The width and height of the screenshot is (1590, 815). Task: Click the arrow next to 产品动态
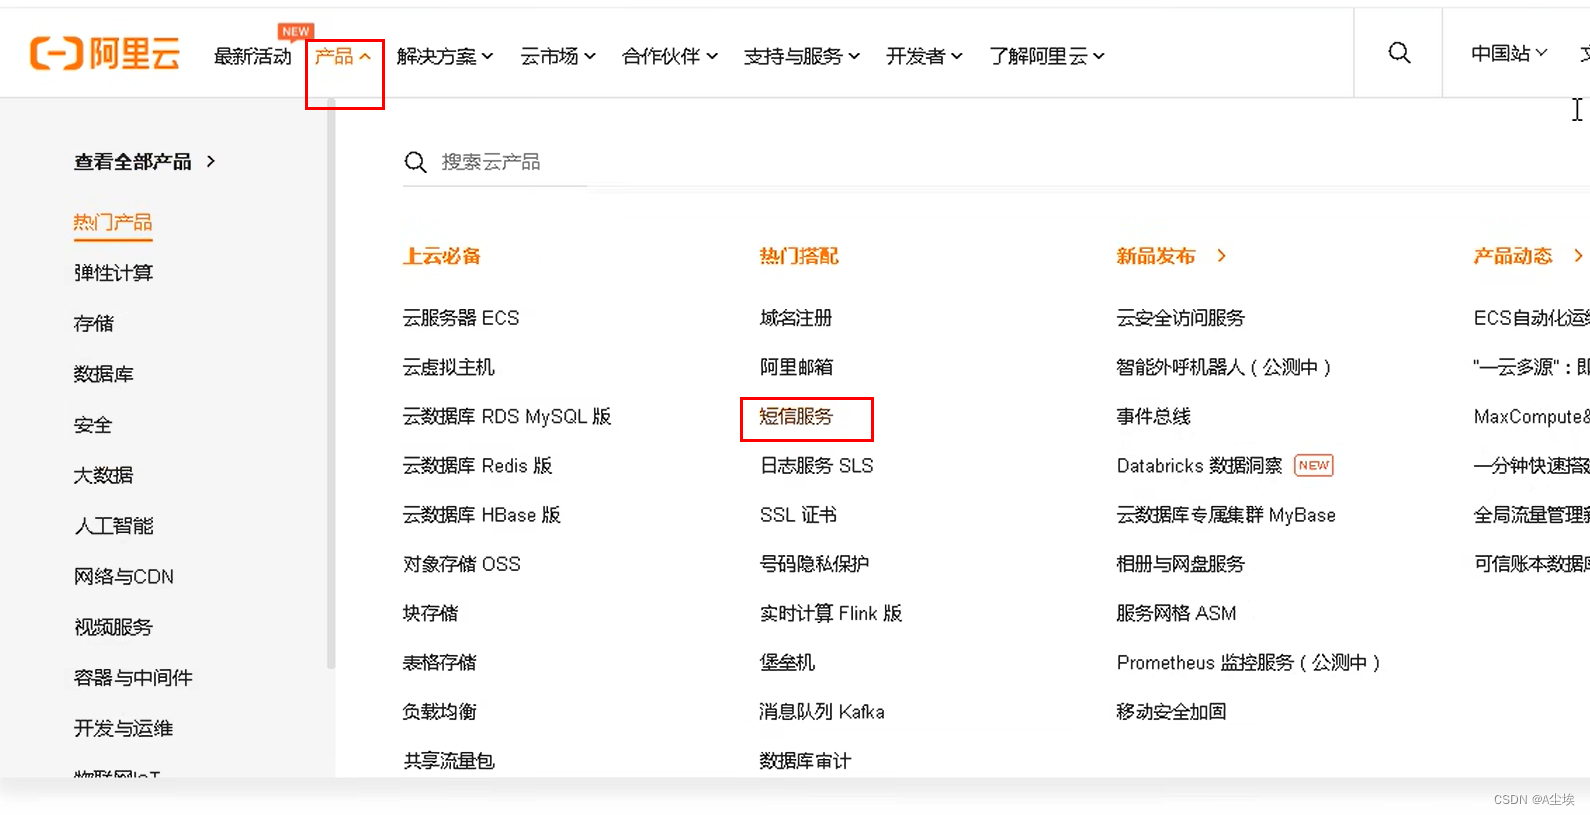click(1578, 256)
